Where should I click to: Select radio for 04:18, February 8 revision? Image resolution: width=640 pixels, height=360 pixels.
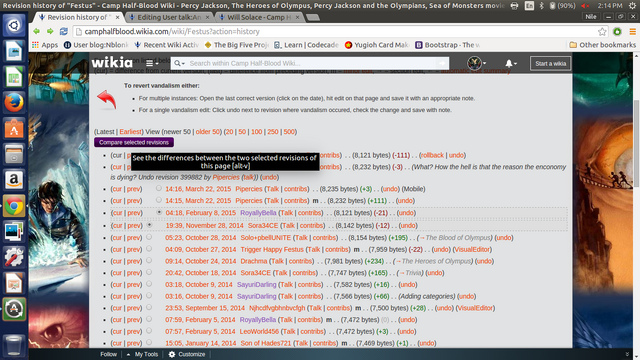tap(159, 212)
